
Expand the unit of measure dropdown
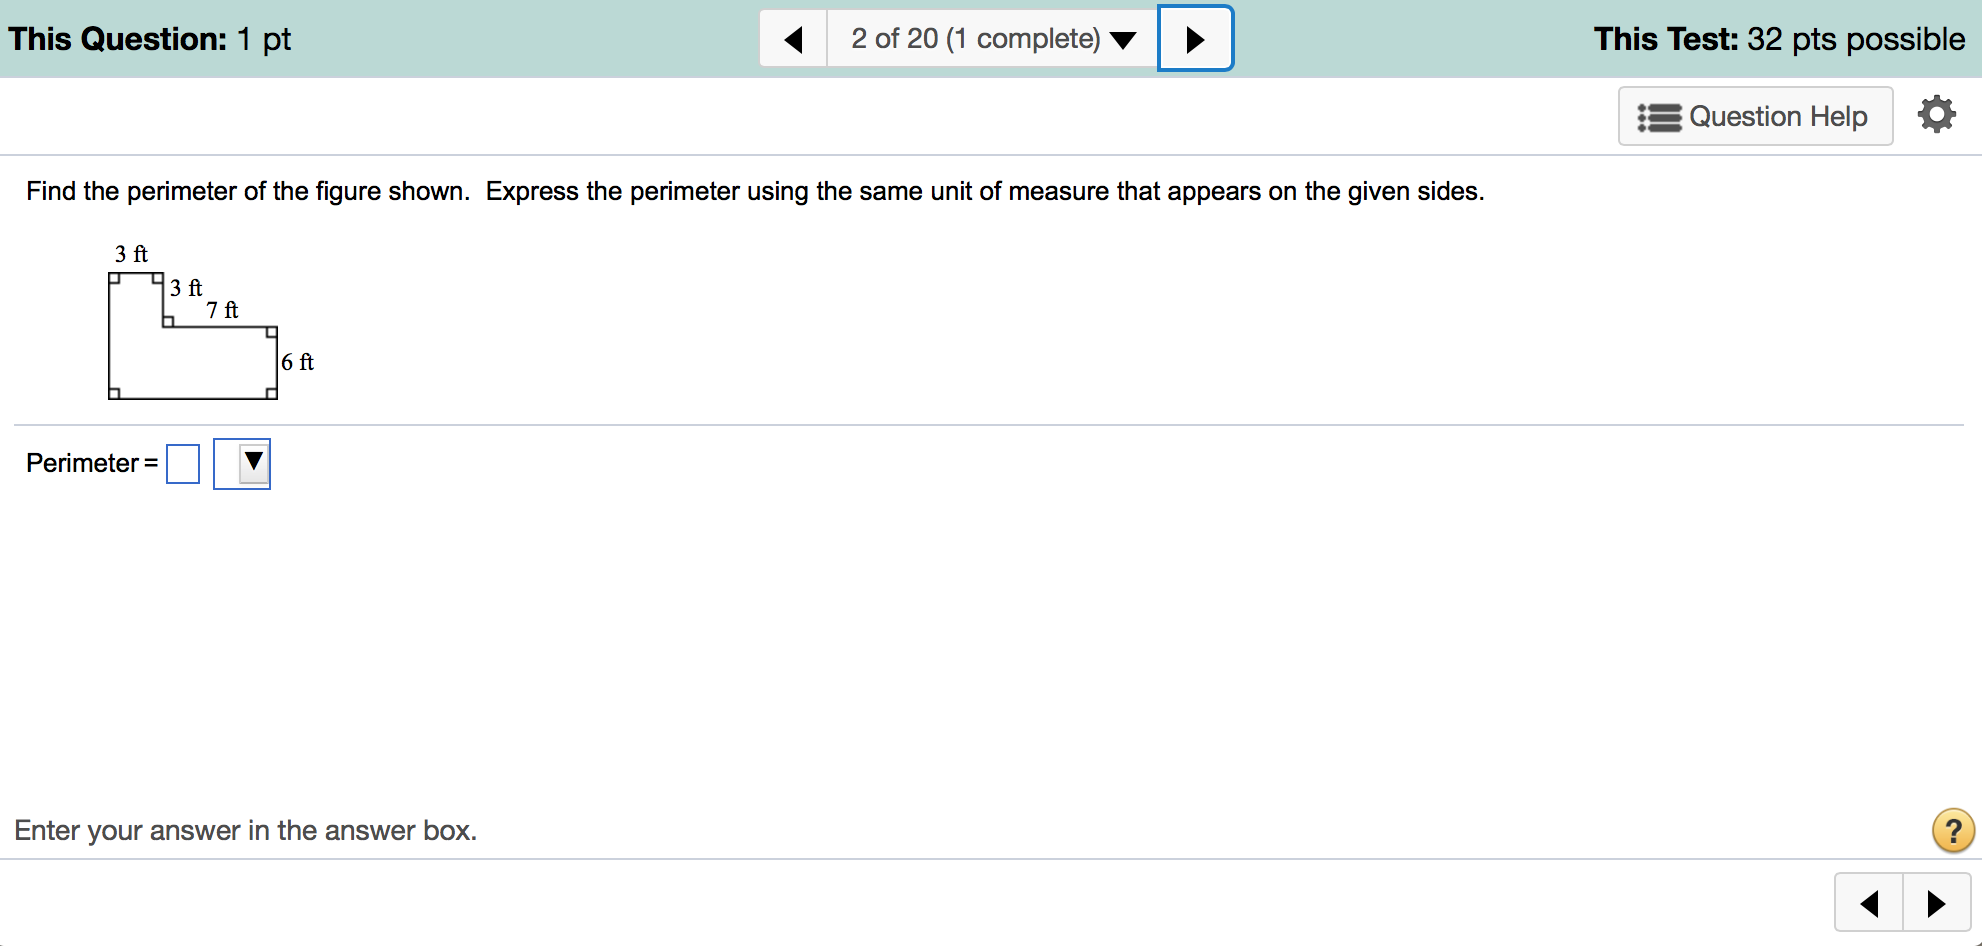pyautogui.click(x=243, y=464)
